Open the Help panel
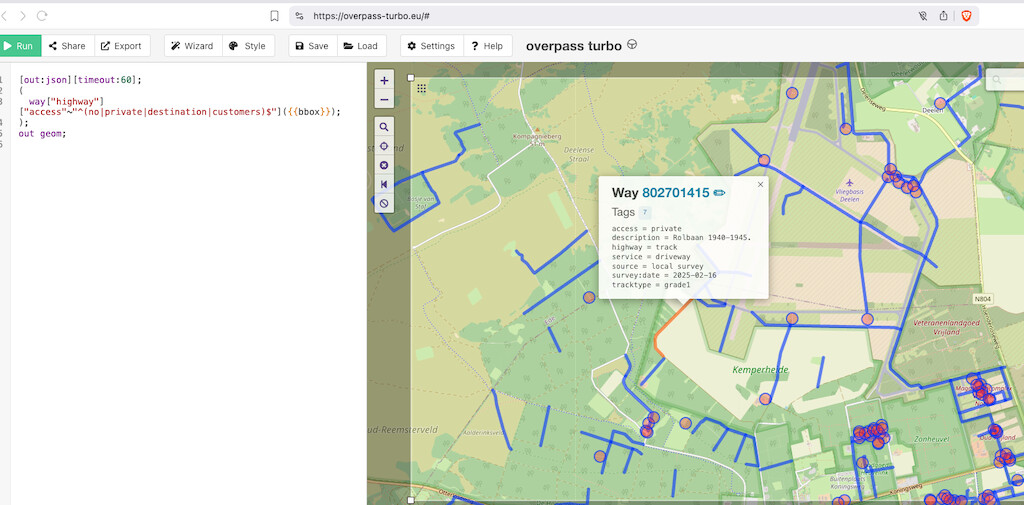This screenshot has width=1024, height=505. point(488,46)
